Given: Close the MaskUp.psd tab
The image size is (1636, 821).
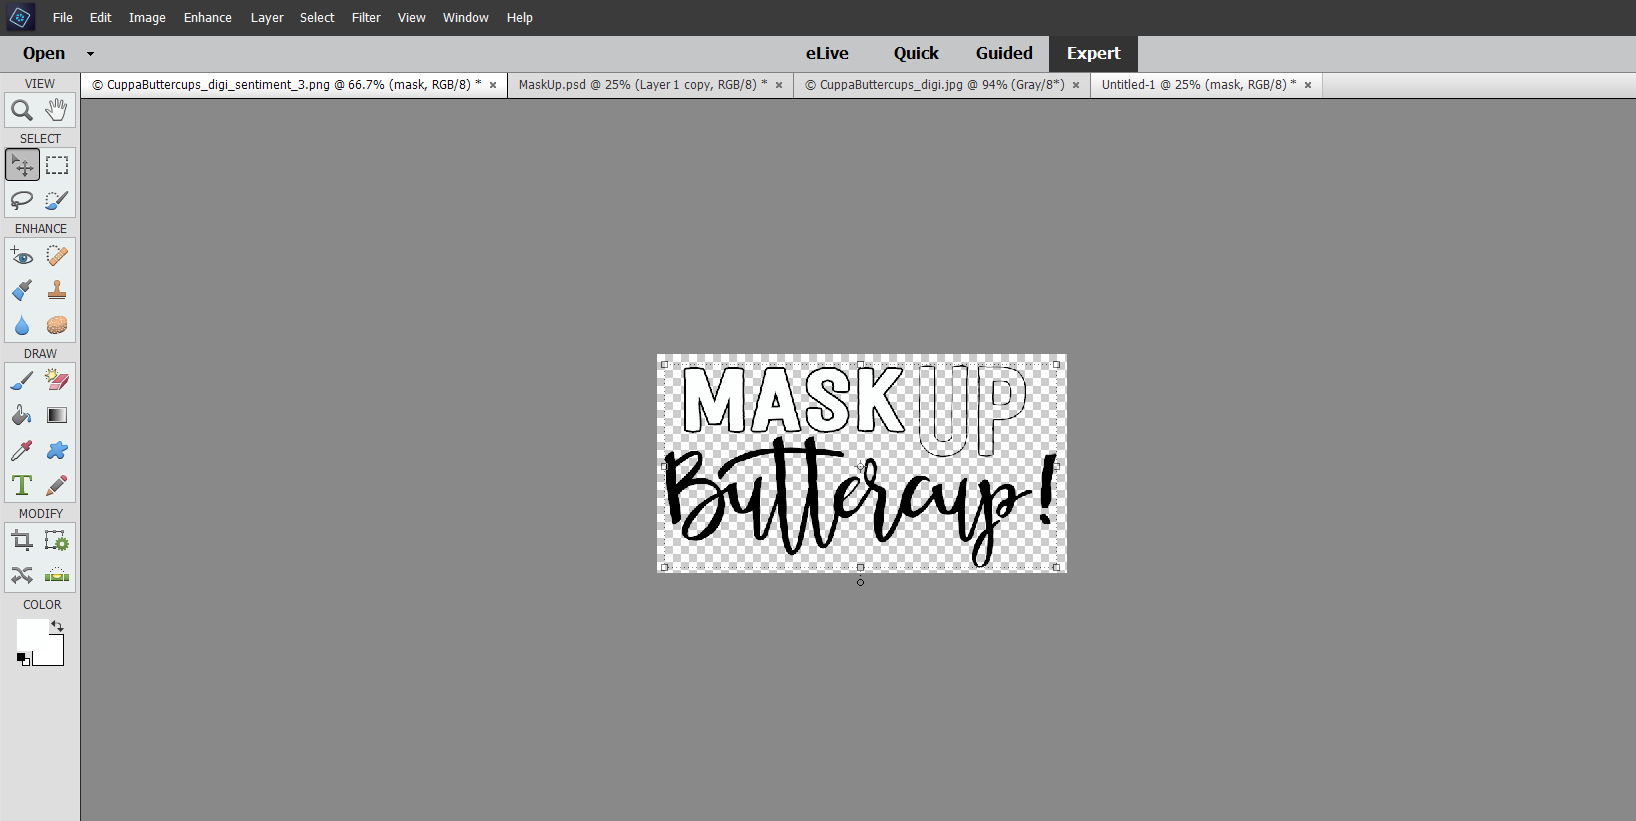Looking at the screenshot, I should coord(779,85).
